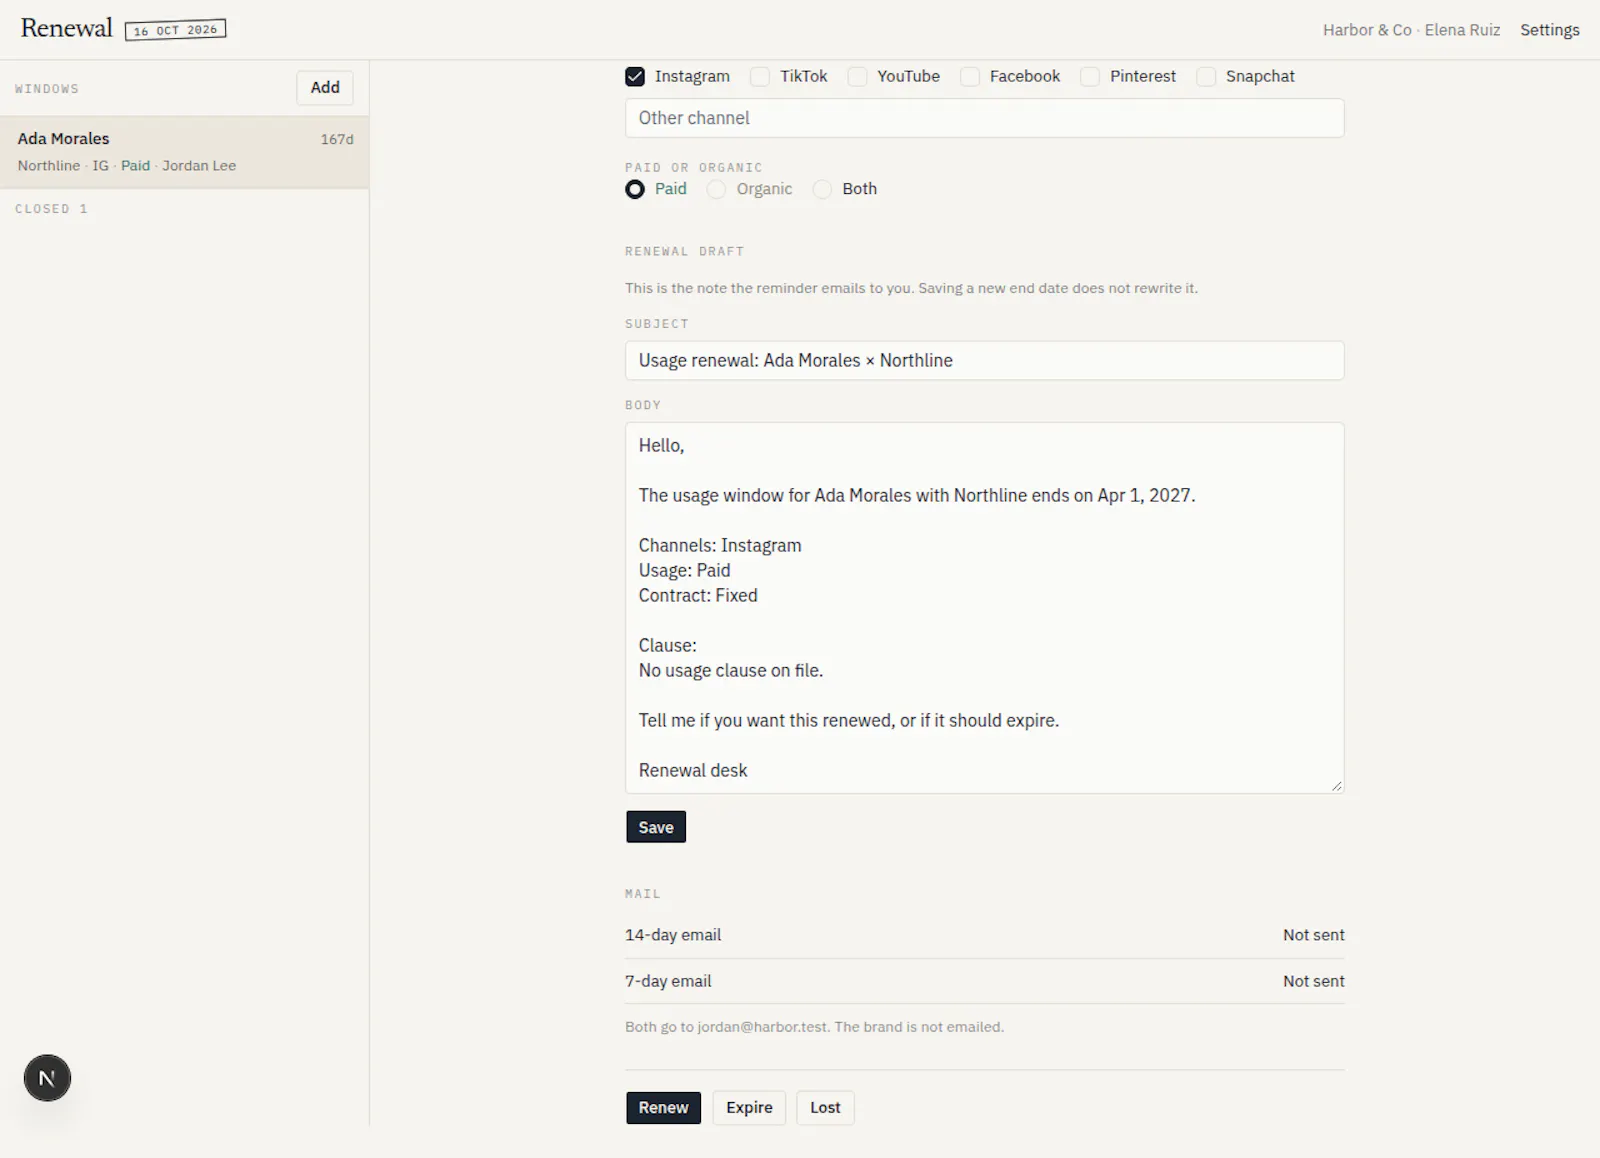This screenshot has width=1600, height=1158.
Task: Click the 14-day email row
Action: click(x=984, y=935)
